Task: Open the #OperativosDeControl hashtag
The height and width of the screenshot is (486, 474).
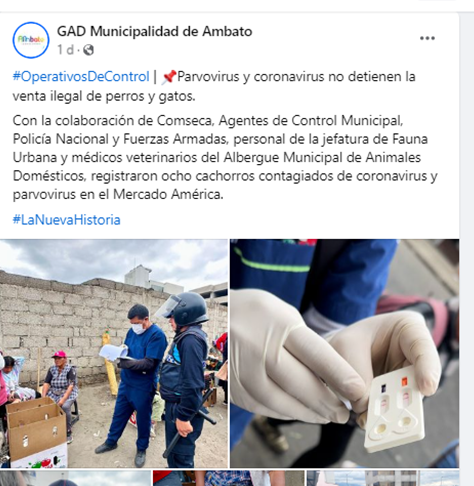Action: [81, 77]
